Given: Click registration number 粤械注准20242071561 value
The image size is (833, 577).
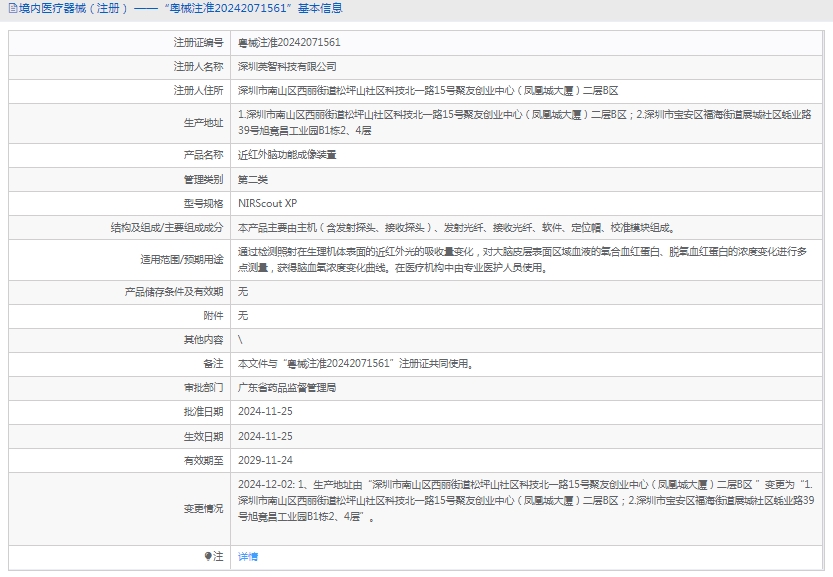Looking at the screenshot, I should coord(289,43).
